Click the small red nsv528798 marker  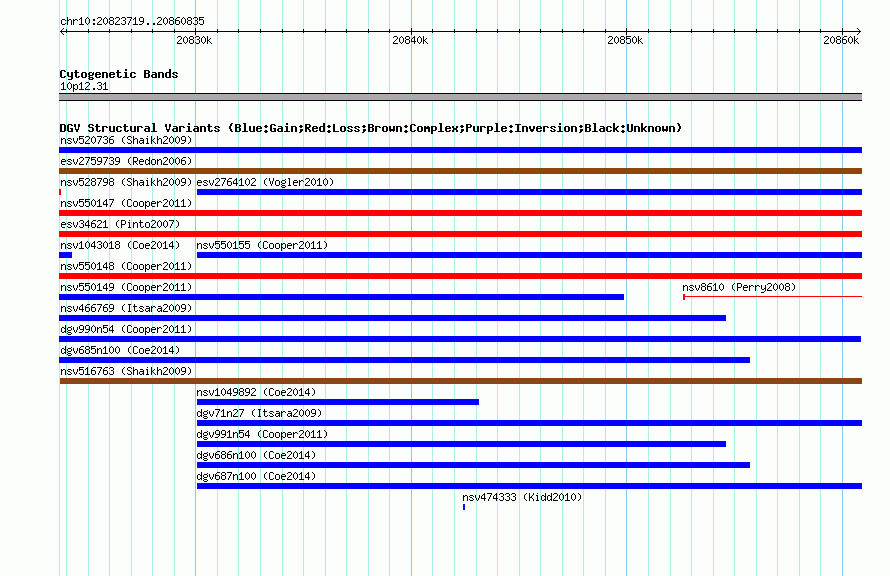(x=60, y=192)
